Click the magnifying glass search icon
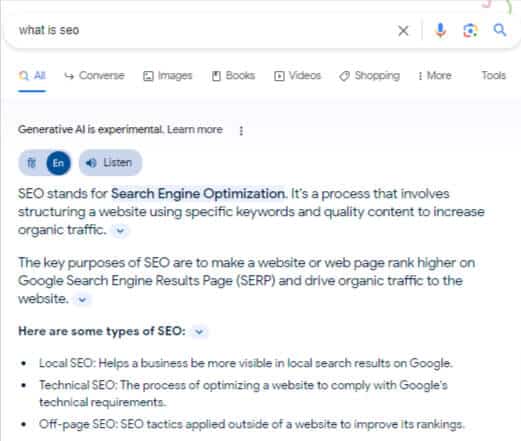This screenshot has width=521, height=441. click(500, 30)
